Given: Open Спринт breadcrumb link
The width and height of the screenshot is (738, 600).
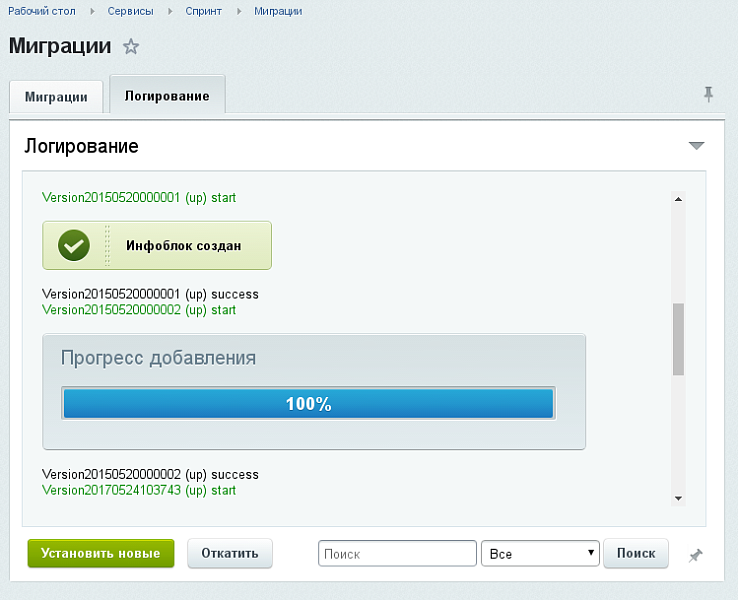Looking at the screenshot, I should (x=204, y=11).
